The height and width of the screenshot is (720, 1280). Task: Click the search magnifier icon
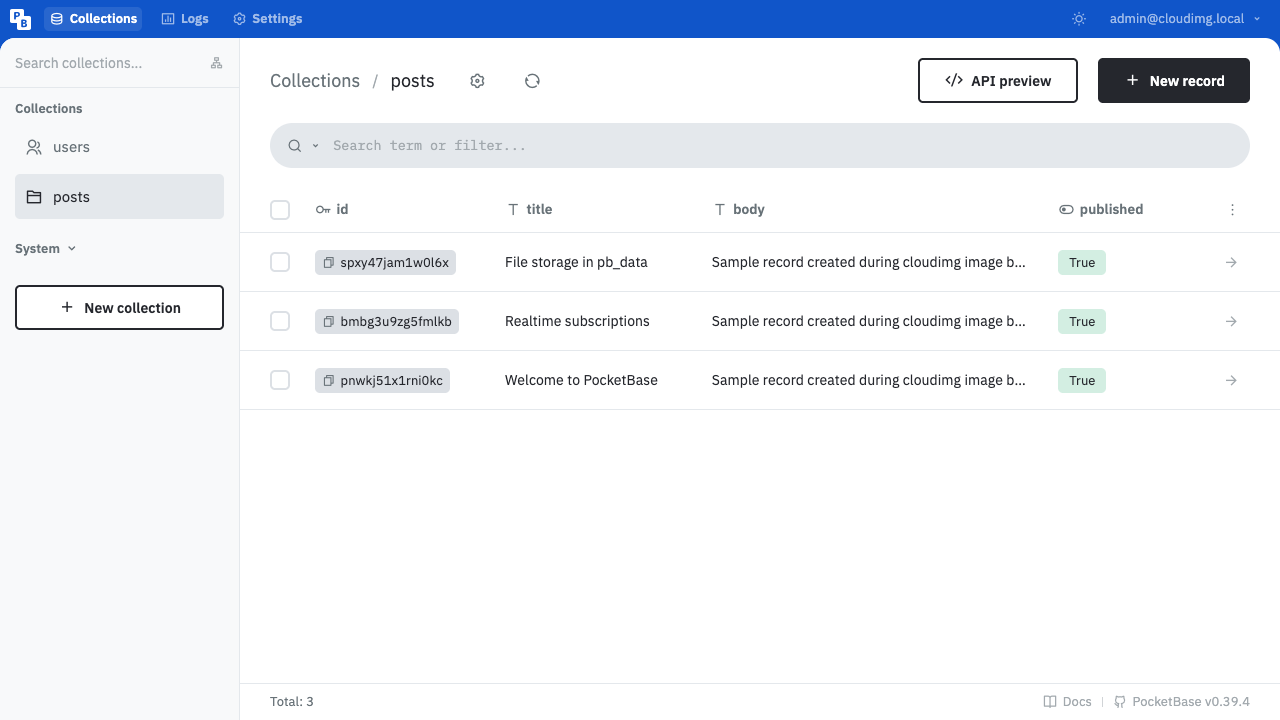[x=295, y=146]
